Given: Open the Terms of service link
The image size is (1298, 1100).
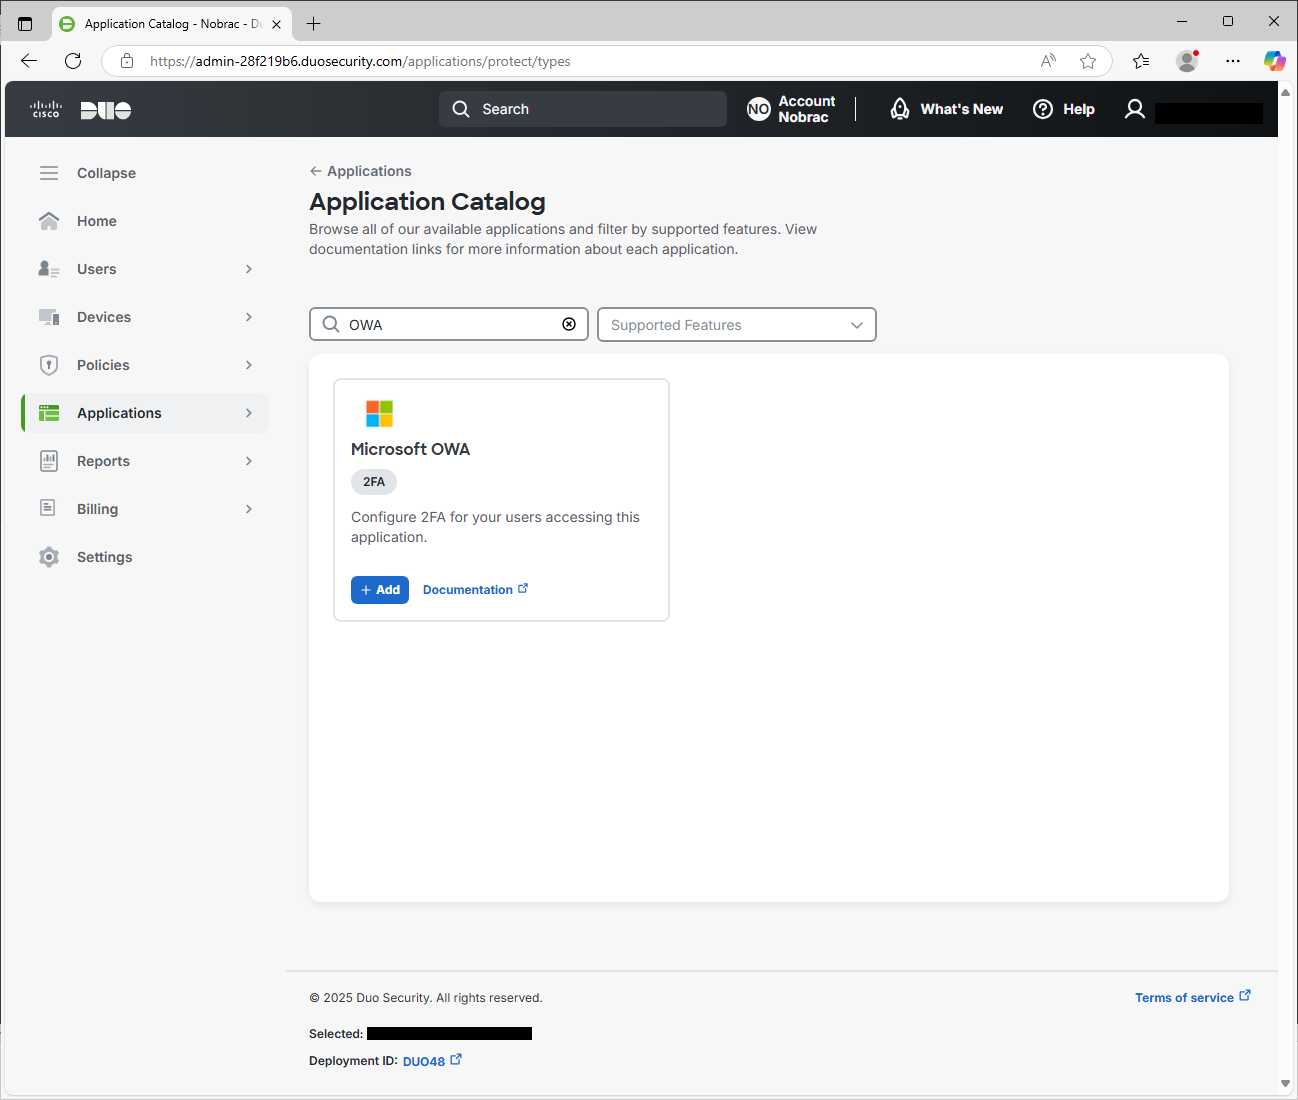Looking at the screenshot, I should [1192, 997].
